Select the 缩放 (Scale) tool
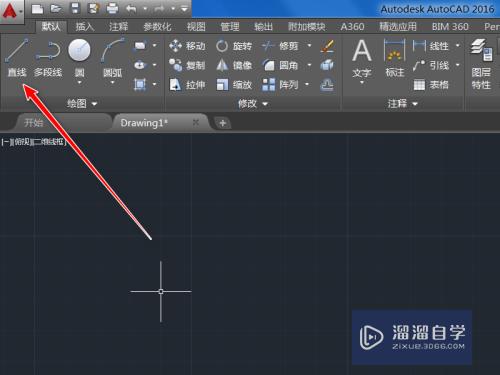The image size is (500, 375). point(234,85)
